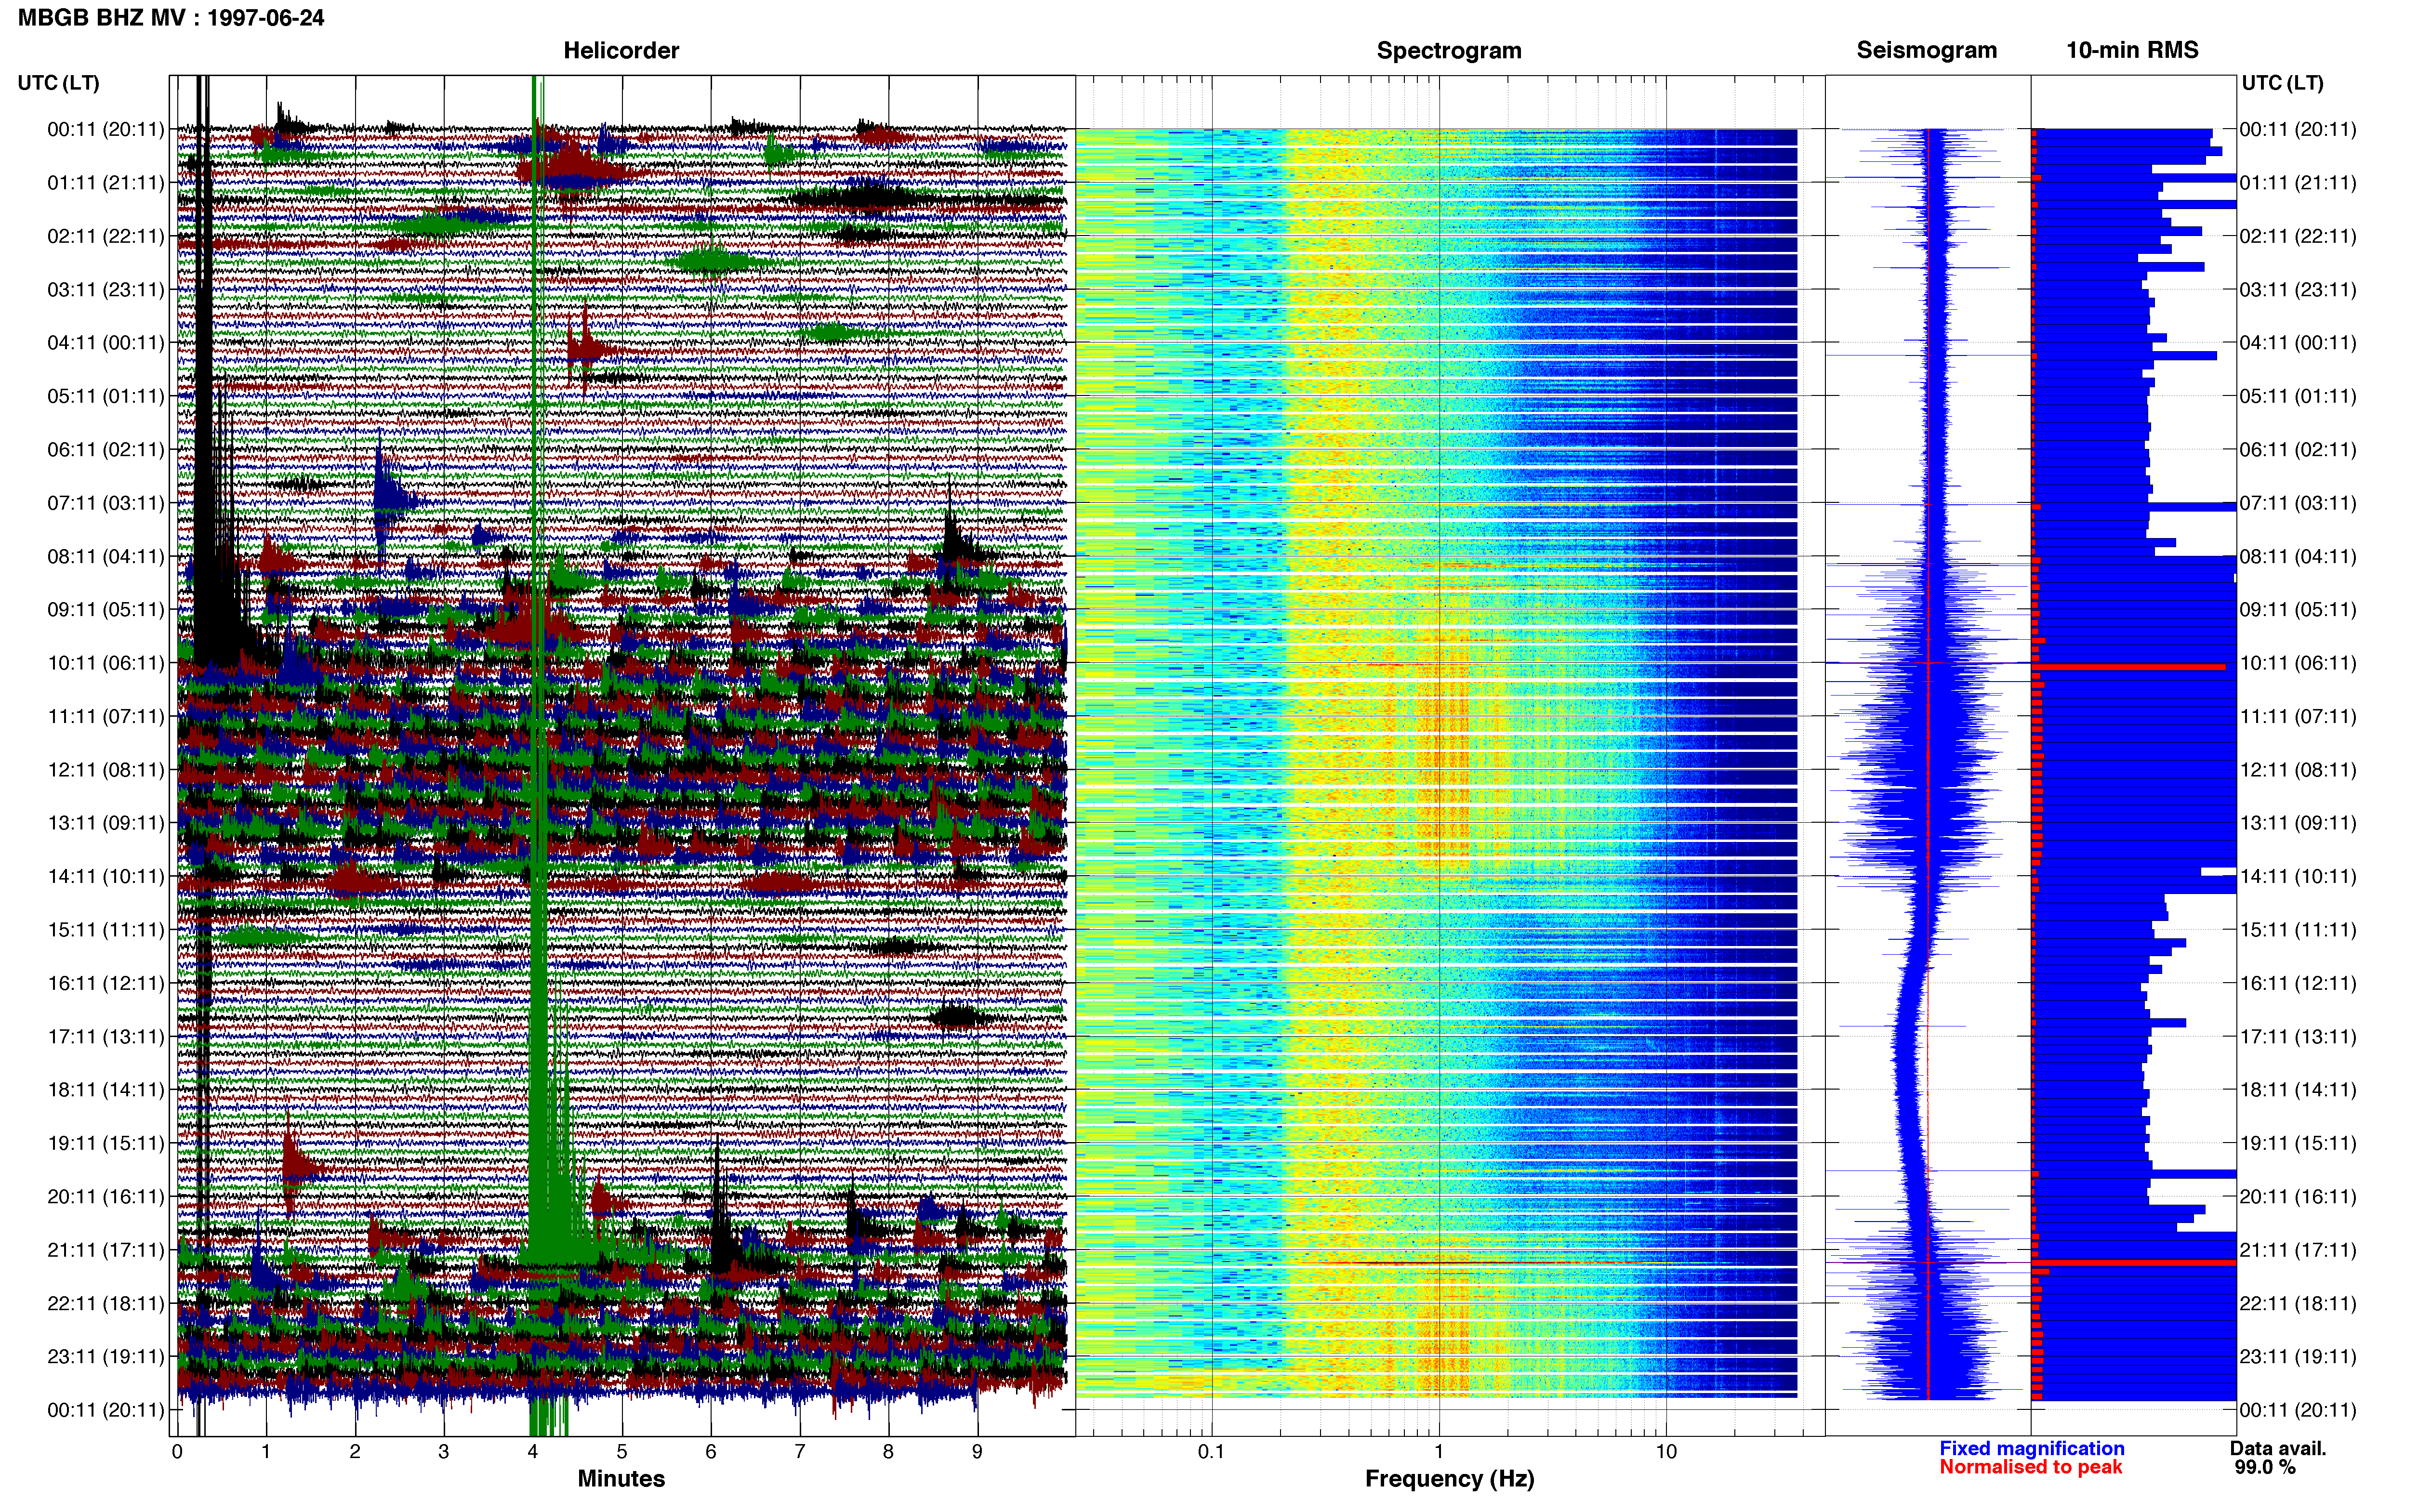Select the '10-min RMS' panel heading
This screenshot has width=2418, height=1512.
[2132, 50]
